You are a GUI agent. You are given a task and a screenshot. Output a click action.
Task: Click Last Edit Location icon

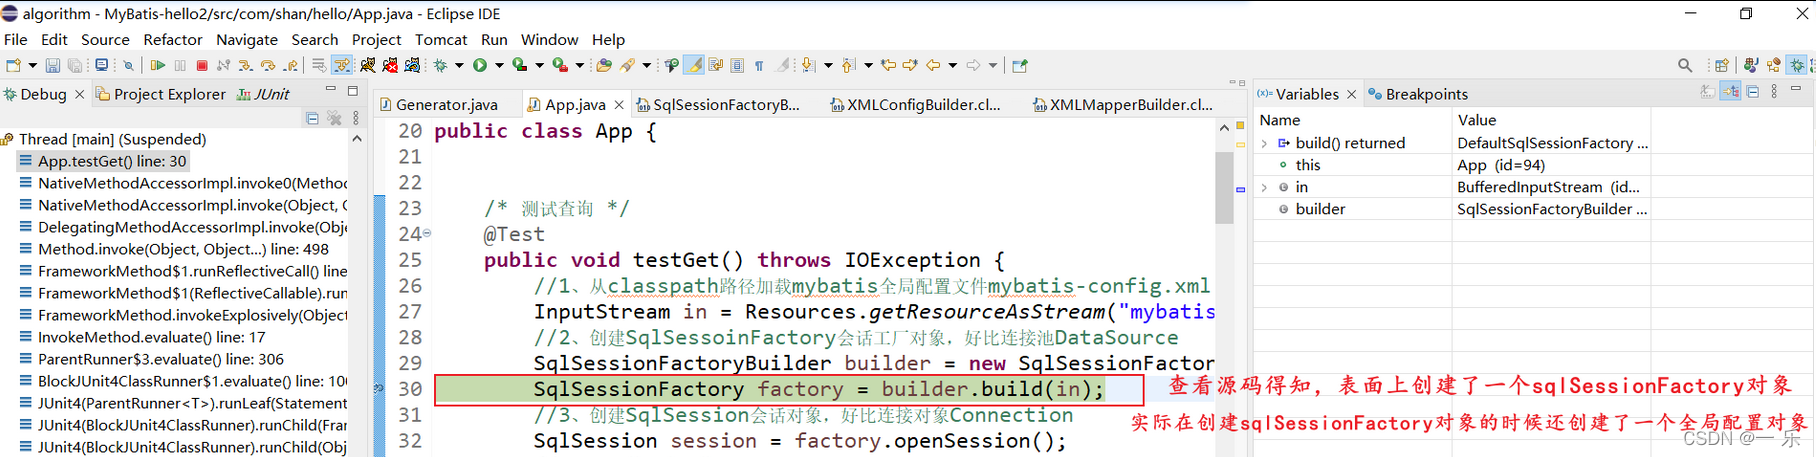pyautogui.click(x=889, y=65)
